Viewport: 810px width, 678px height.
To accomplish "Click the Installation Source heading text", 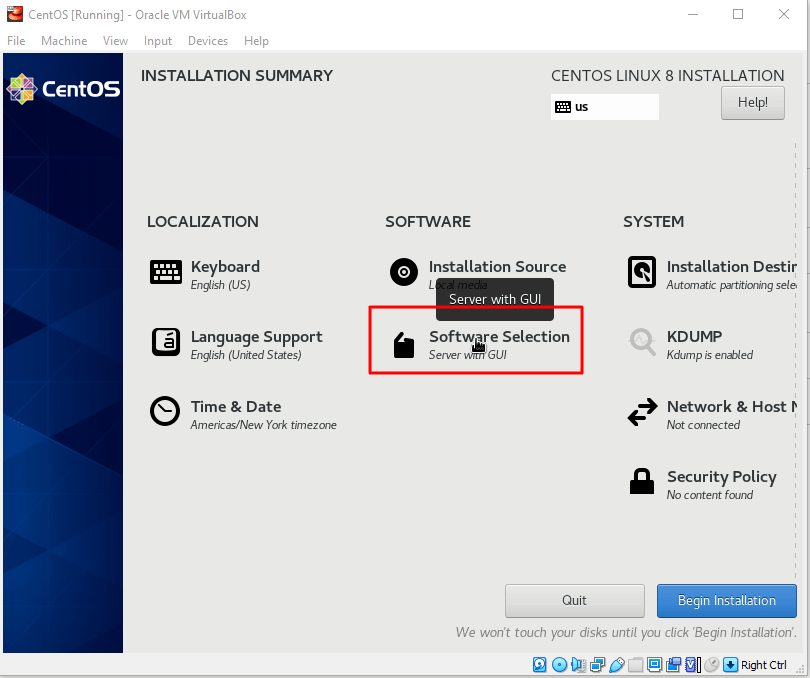I will [x=497, y=267].
